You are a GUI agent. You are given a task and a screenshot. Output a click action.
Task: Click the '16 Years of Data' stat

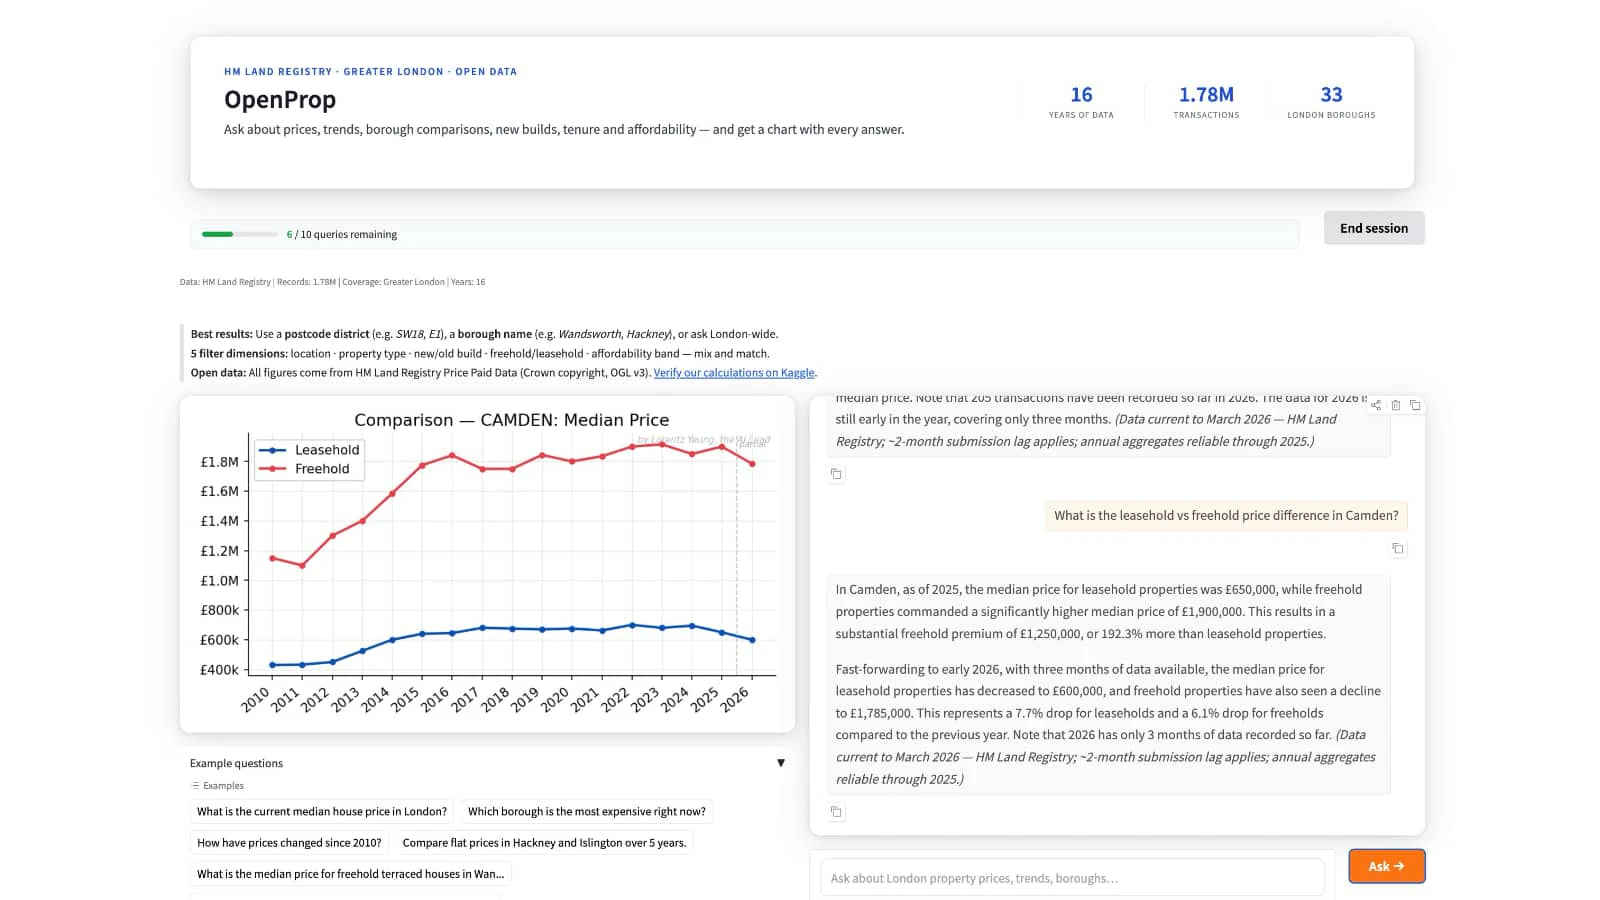(1081, 102)
